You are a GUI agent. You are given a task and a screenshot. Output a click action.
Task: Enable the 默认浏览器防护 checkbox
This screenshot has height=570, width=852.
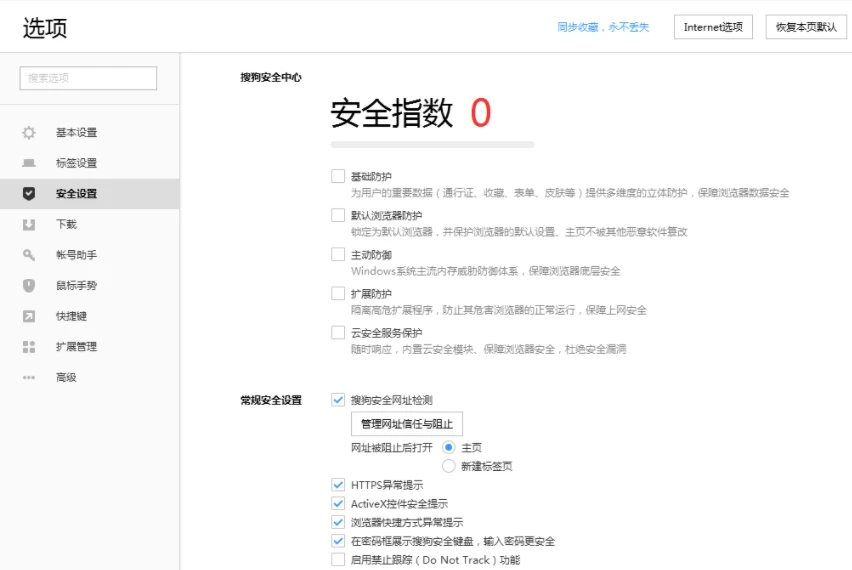pyautogui.click(x=338, y=215)
